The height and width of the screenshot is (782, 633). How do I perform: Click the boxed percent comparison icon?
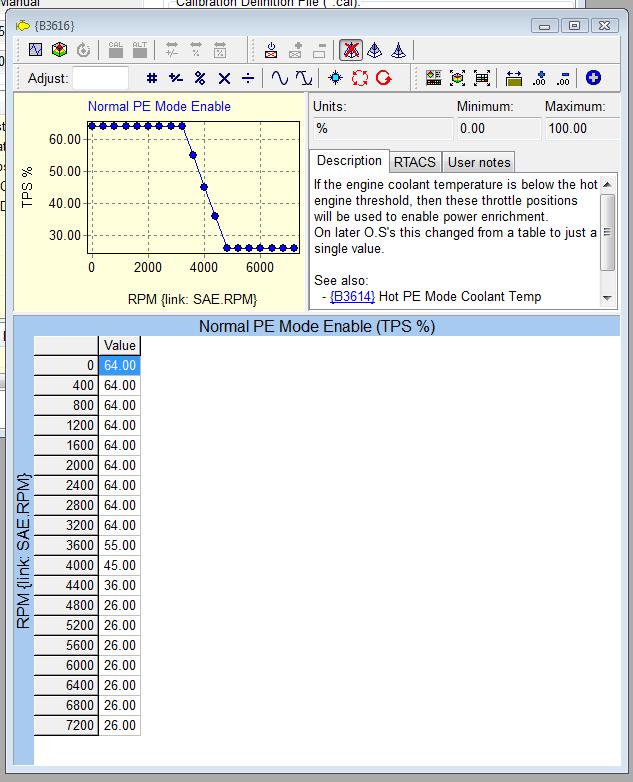click(219, 50)
